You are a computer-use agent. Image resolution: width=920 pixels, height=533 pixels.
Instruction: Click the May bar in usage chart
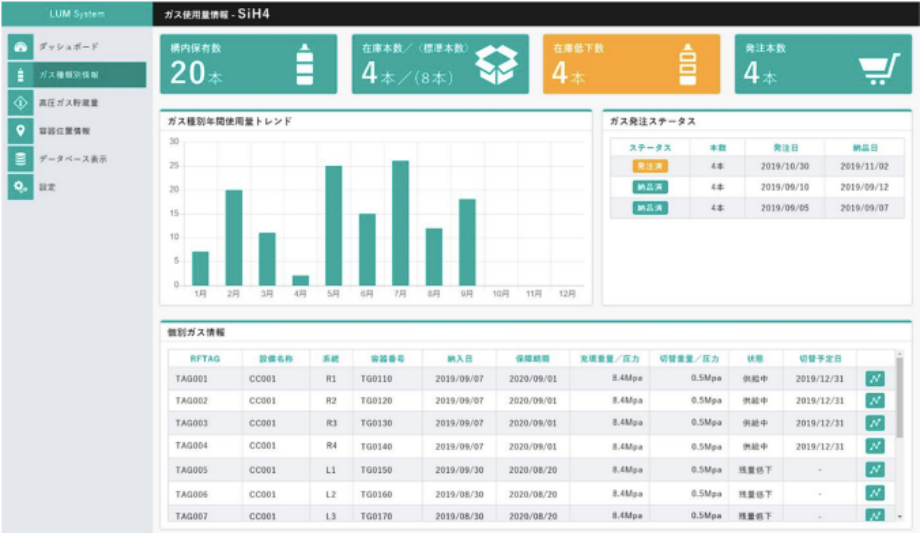click(x=333, y=226)
